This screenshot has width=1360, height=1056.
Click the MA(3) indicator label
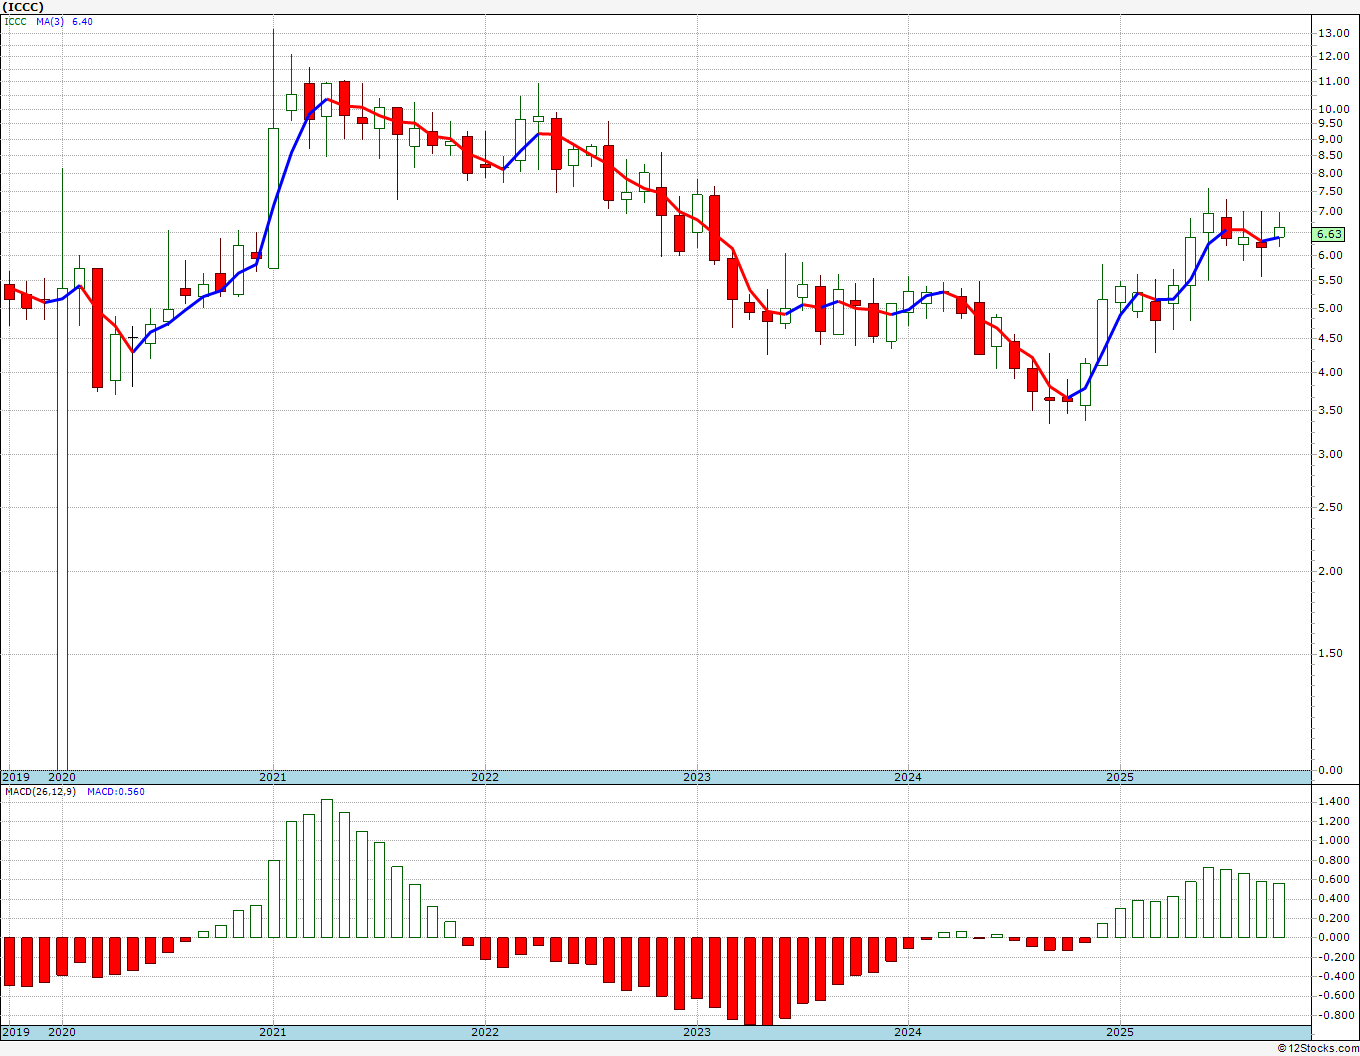tap(50, 21)
